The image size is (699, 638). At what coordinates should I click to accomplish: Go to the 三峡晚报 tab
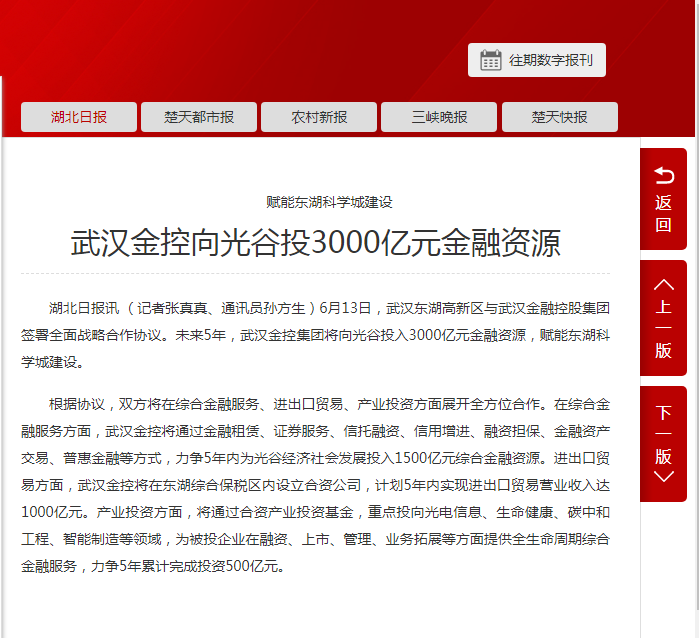(439, 117)
